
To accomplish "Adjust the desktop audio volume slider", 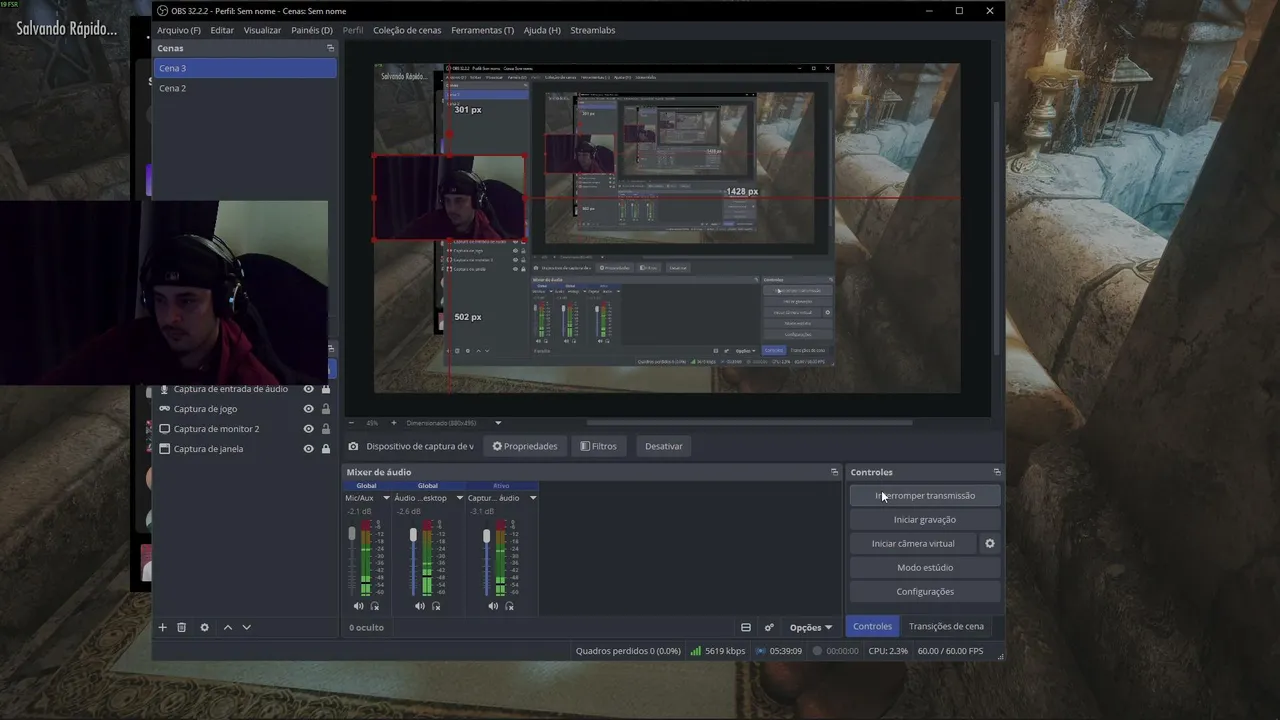I will (413, 535).
